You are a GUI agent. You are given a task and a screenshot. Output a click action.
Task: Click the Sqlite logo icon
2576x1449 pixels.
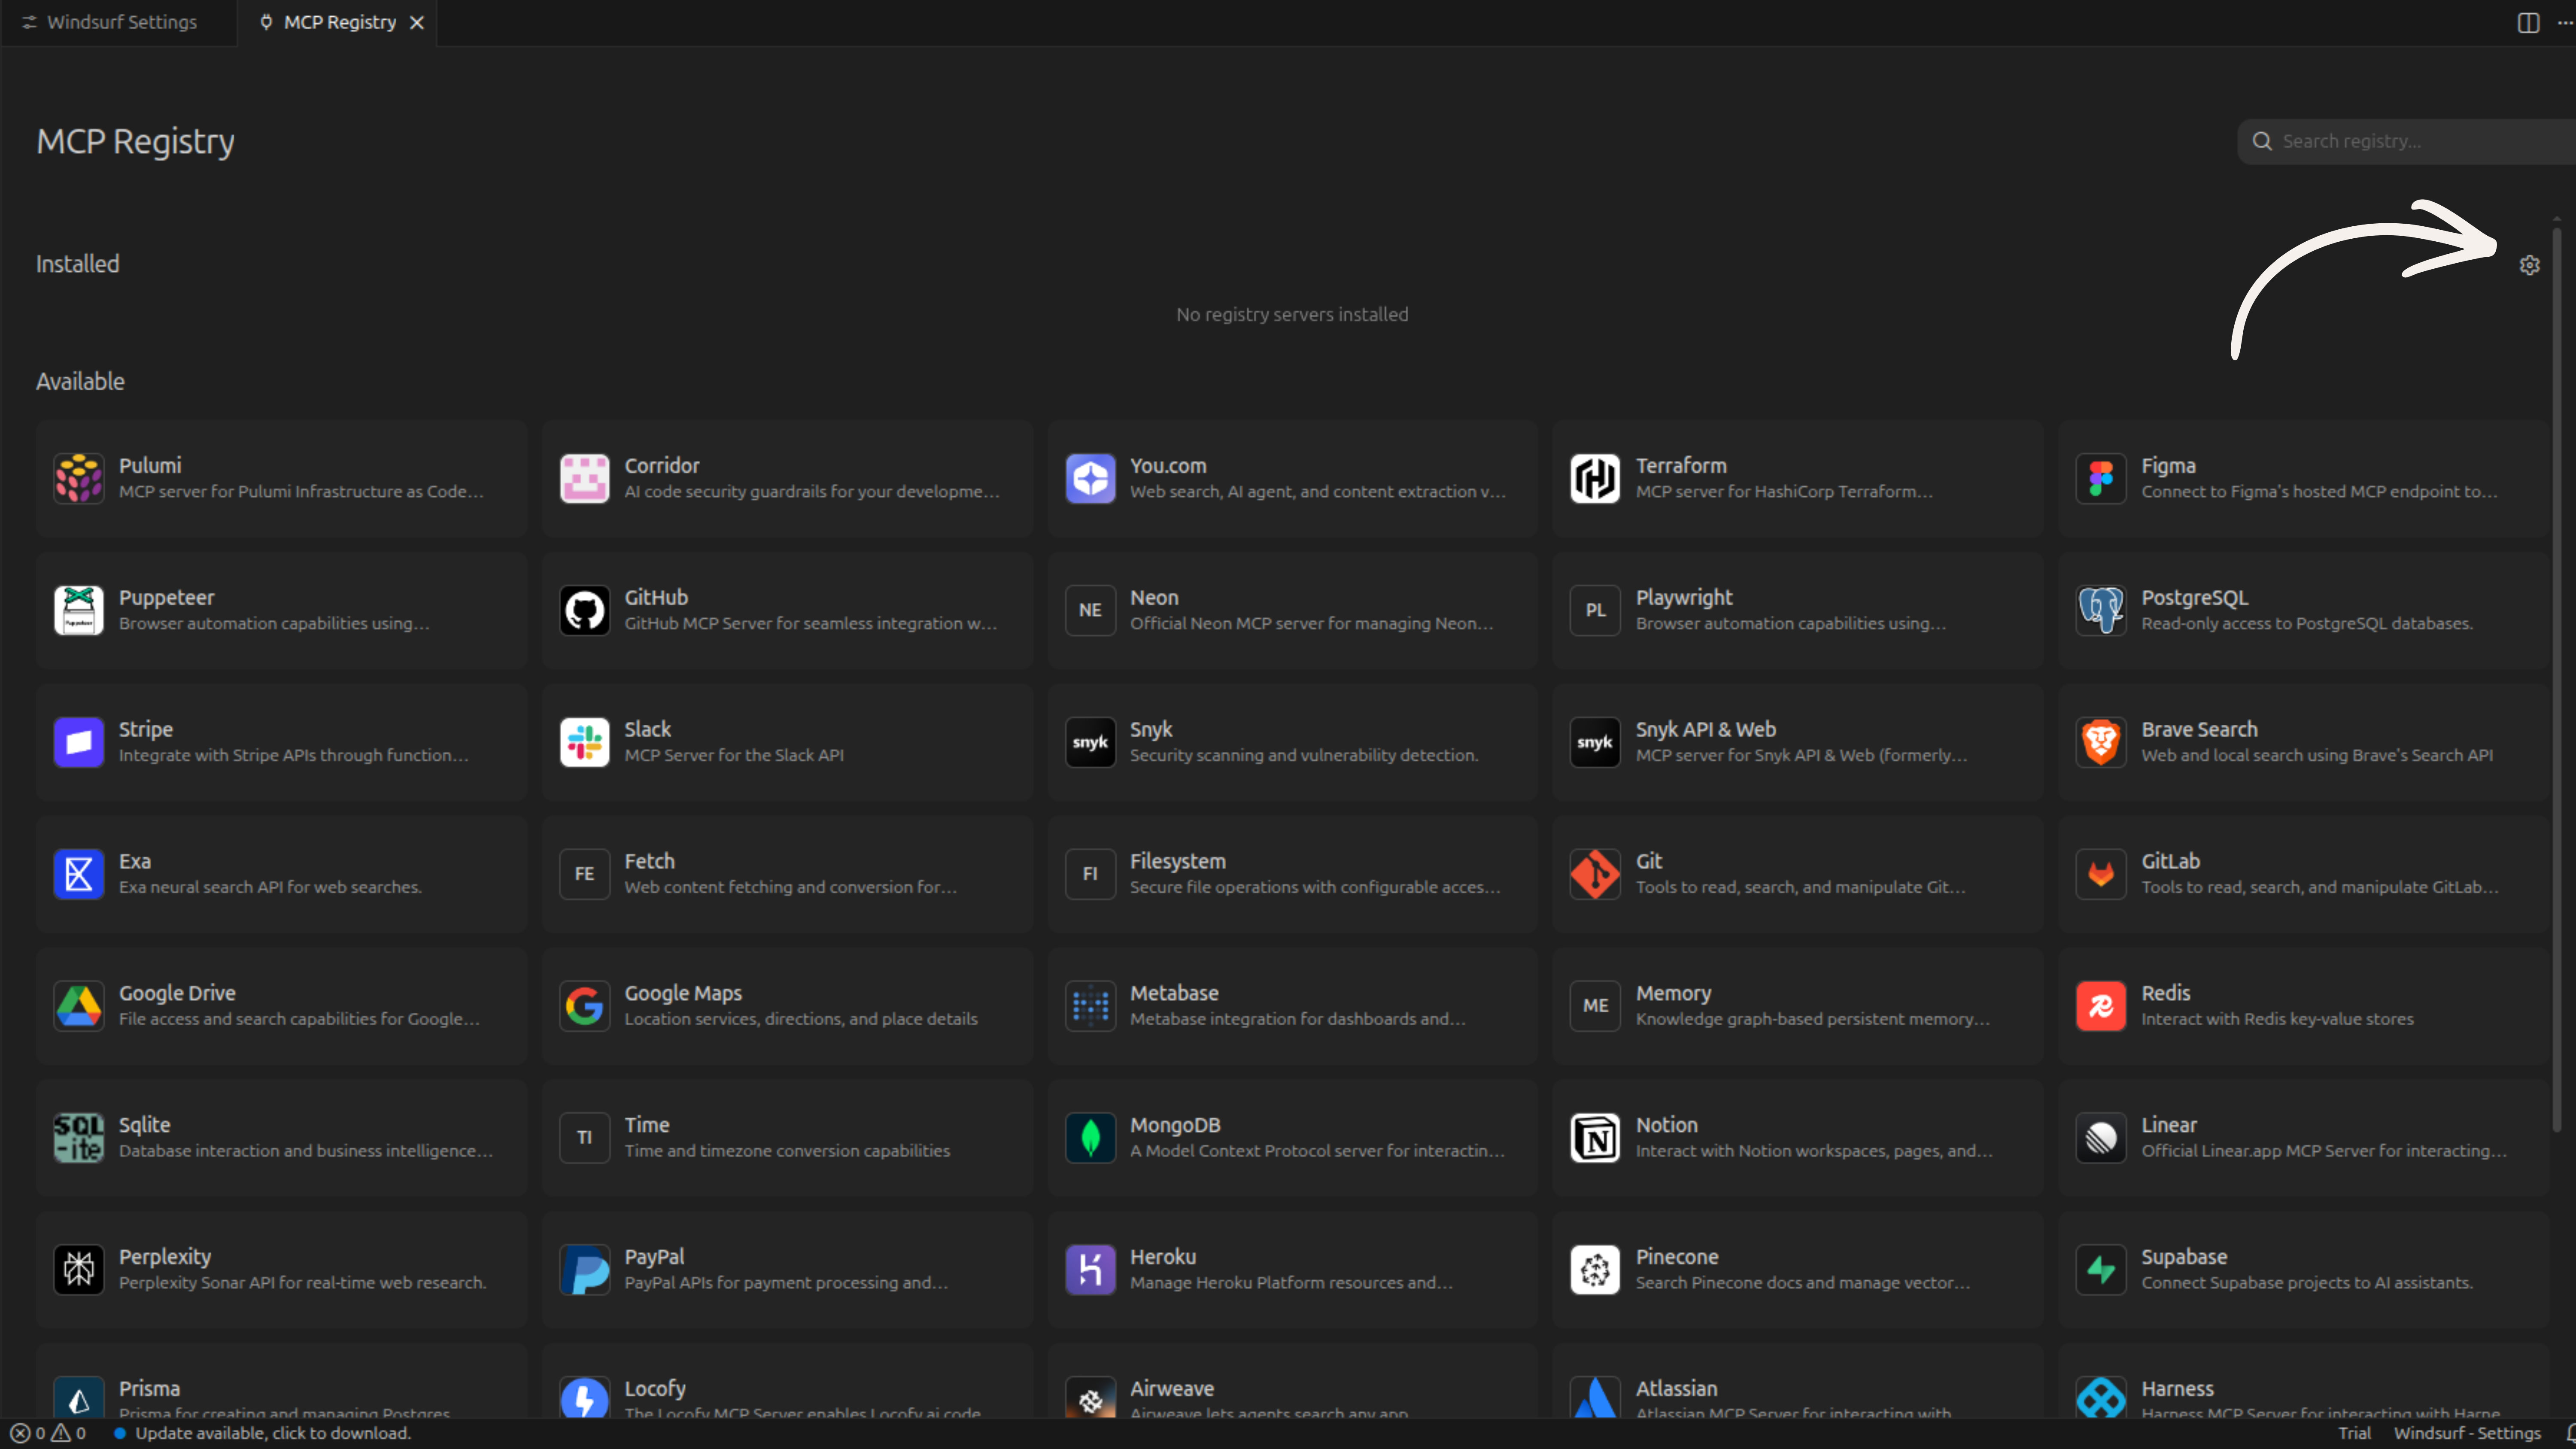tap(79, 1138)
